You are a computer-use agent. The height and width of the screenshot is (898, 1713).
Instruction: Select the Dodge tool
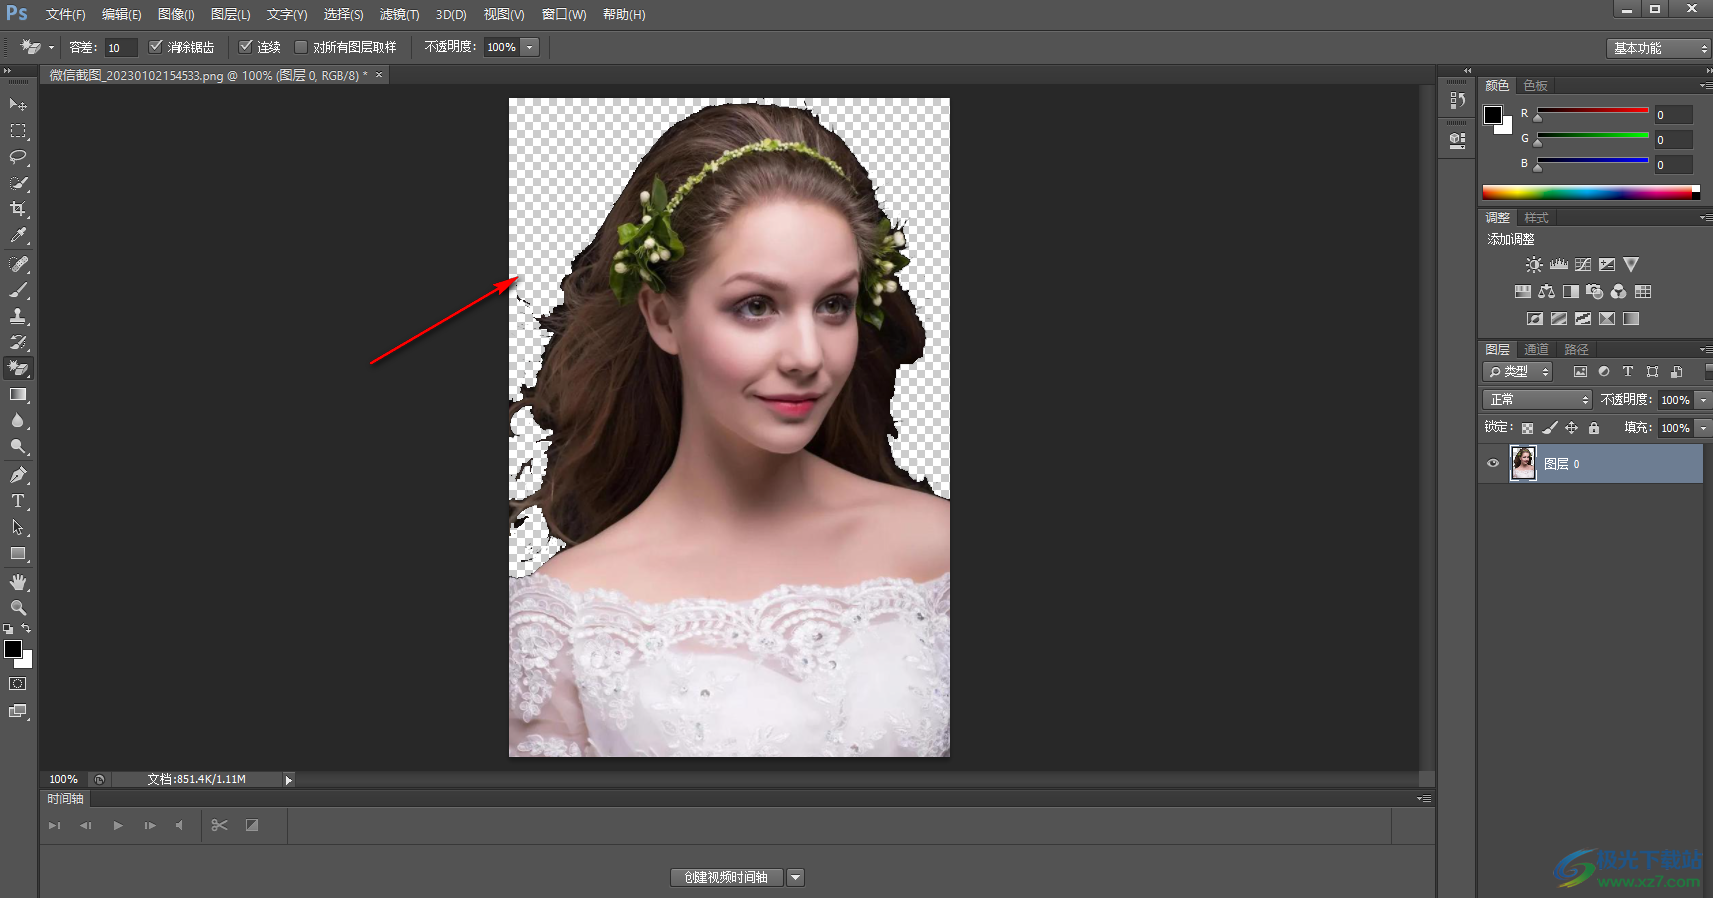pos(18,447)
